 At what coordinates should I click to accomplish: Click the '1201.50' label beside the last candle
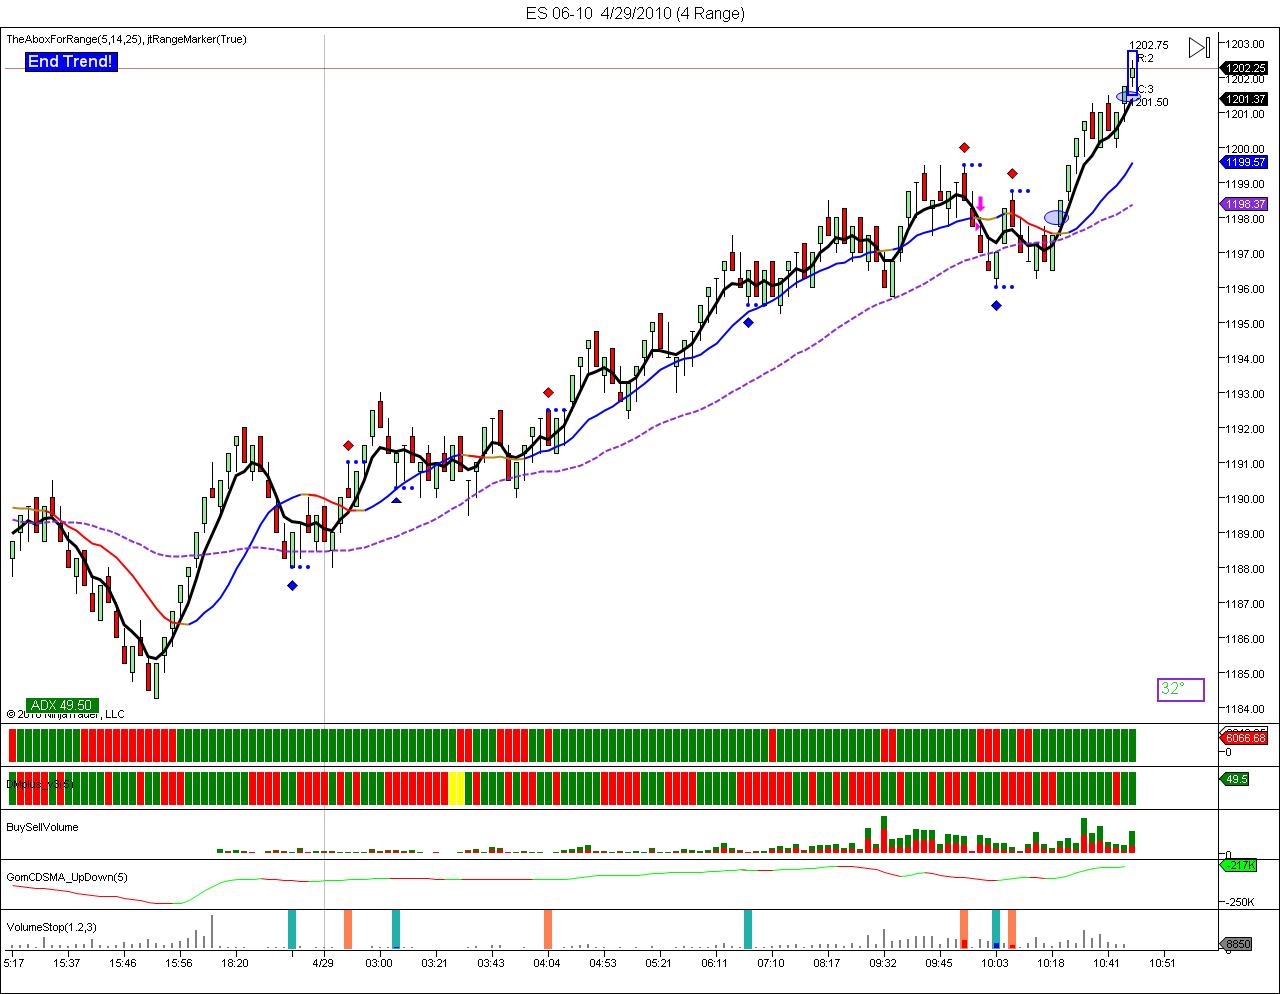click(1149, 102)
